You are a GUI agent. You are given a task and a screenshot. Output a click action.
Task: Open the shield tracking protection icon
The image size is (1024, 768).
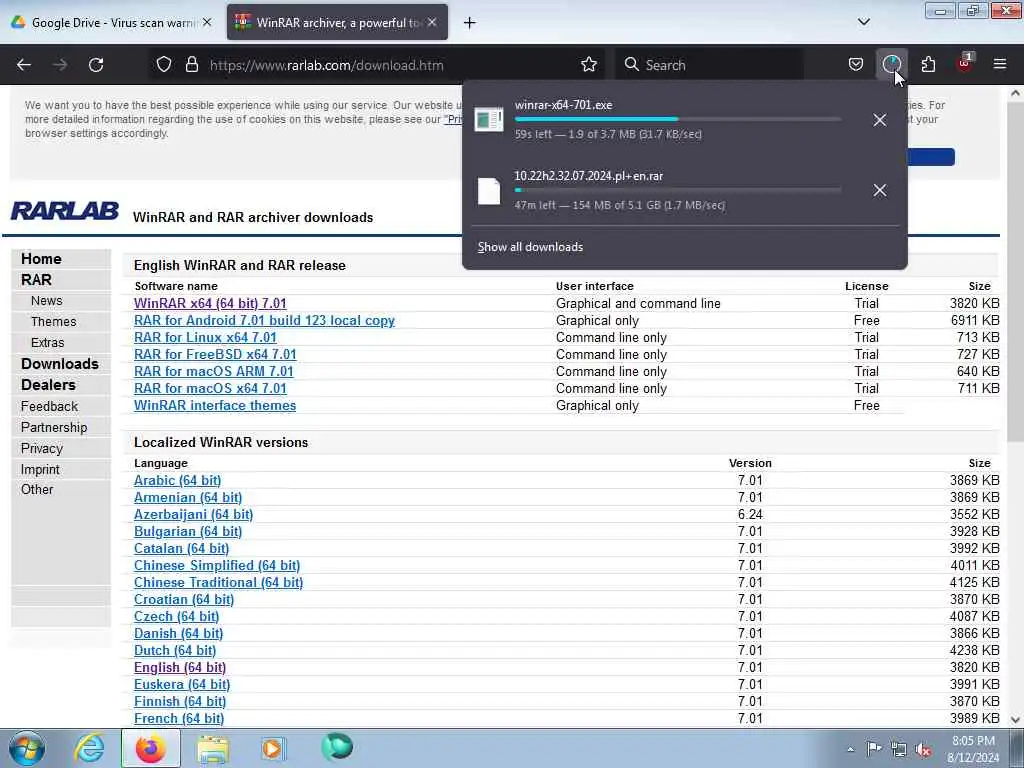[164, 65]
